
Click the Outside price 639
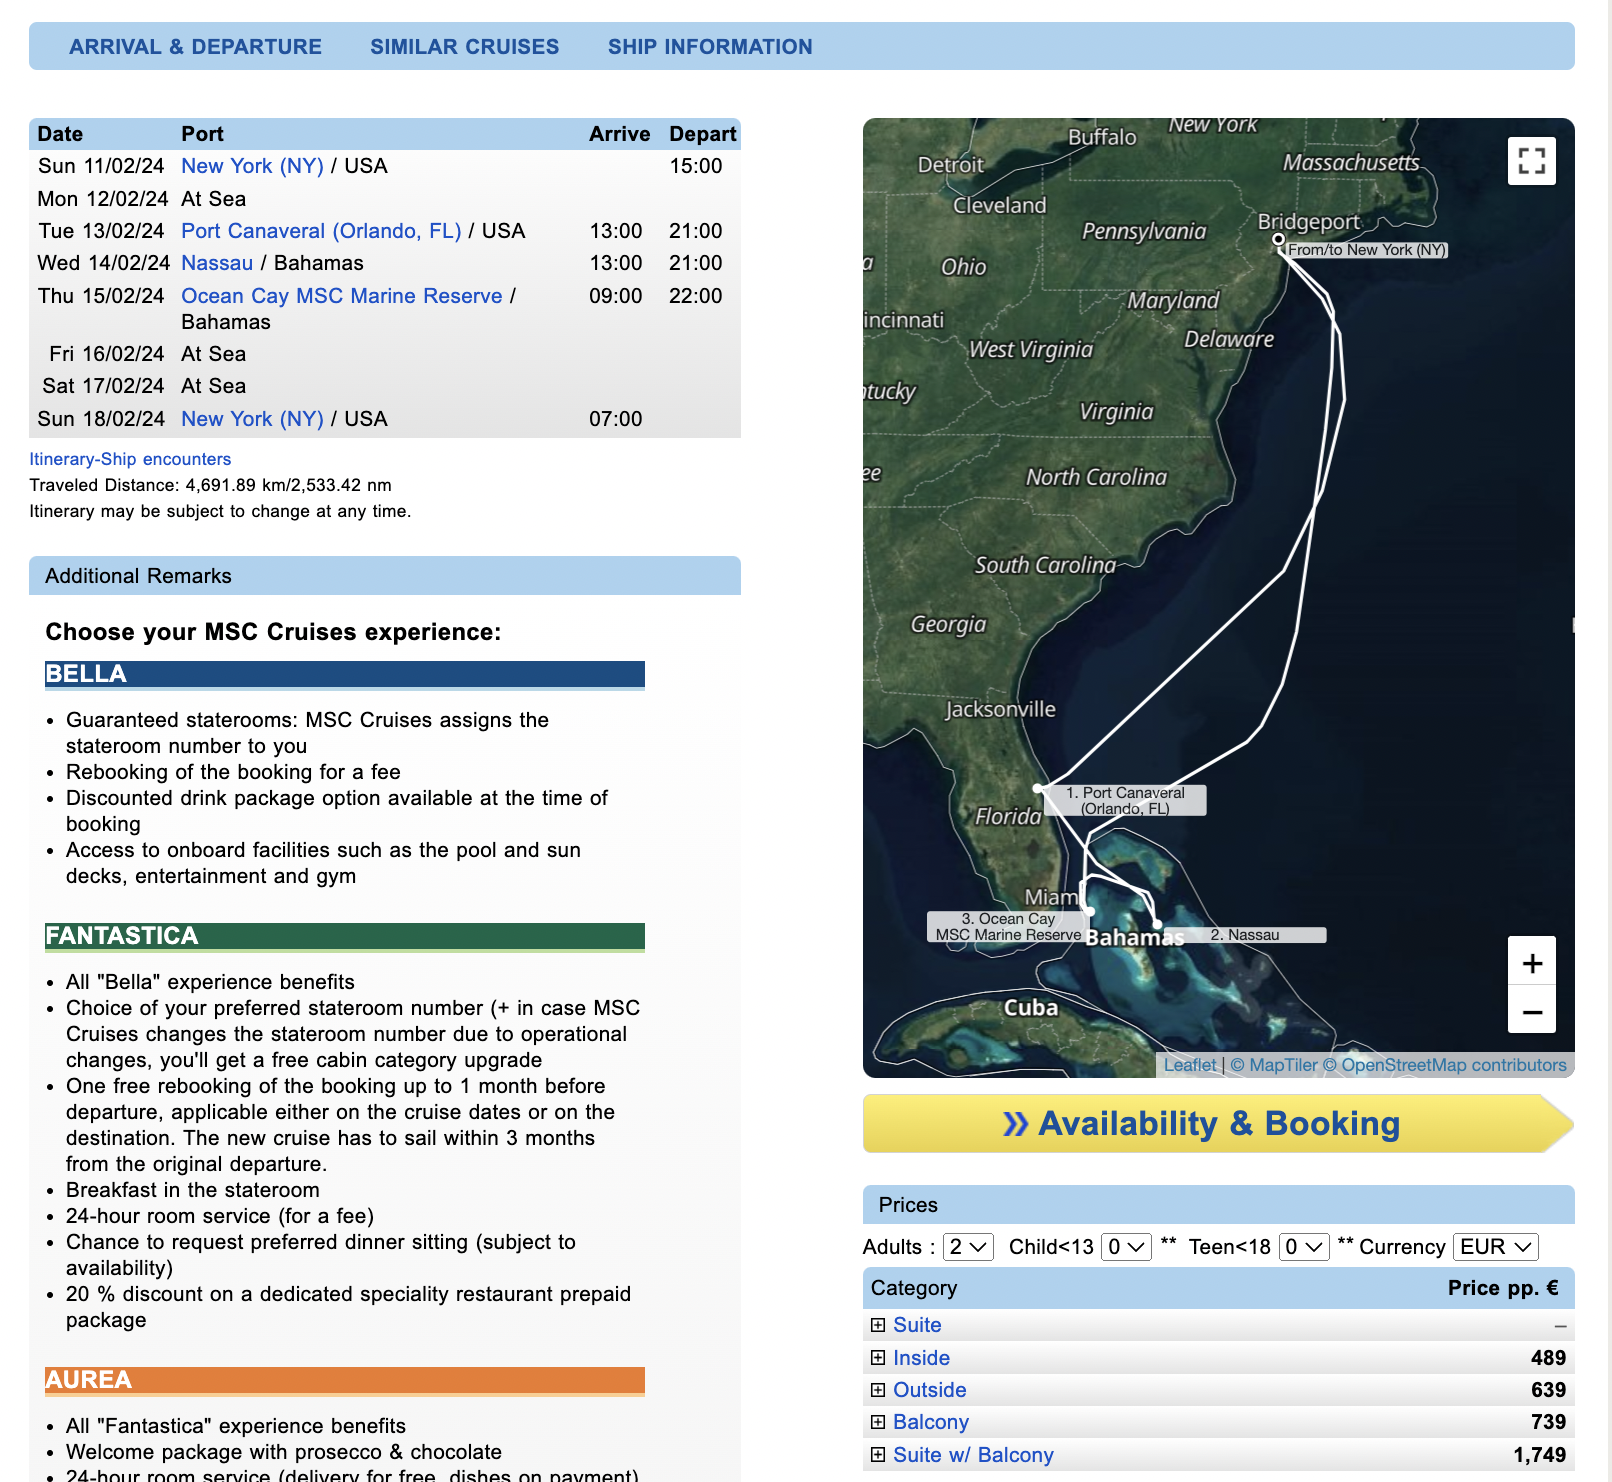(1548, 1390)
